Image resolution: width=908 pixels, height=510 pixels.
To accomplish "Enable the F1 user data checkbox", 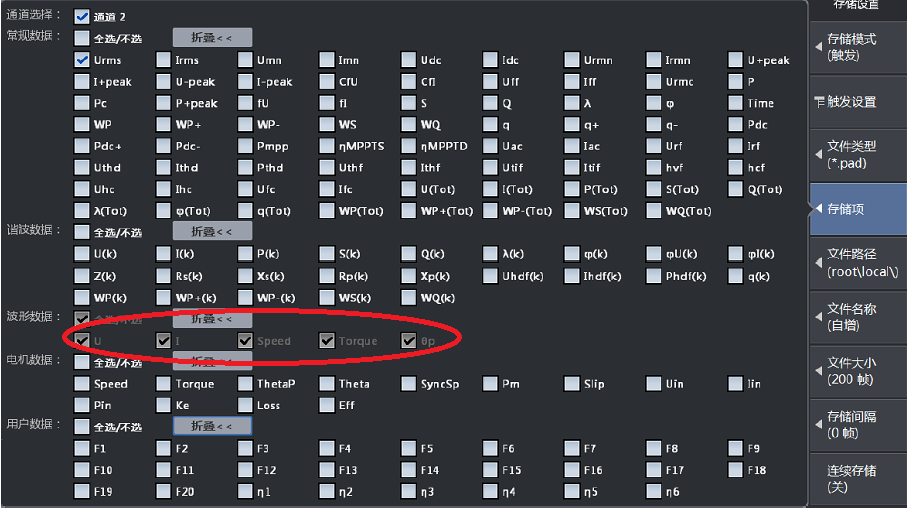I will click(82, 449).
